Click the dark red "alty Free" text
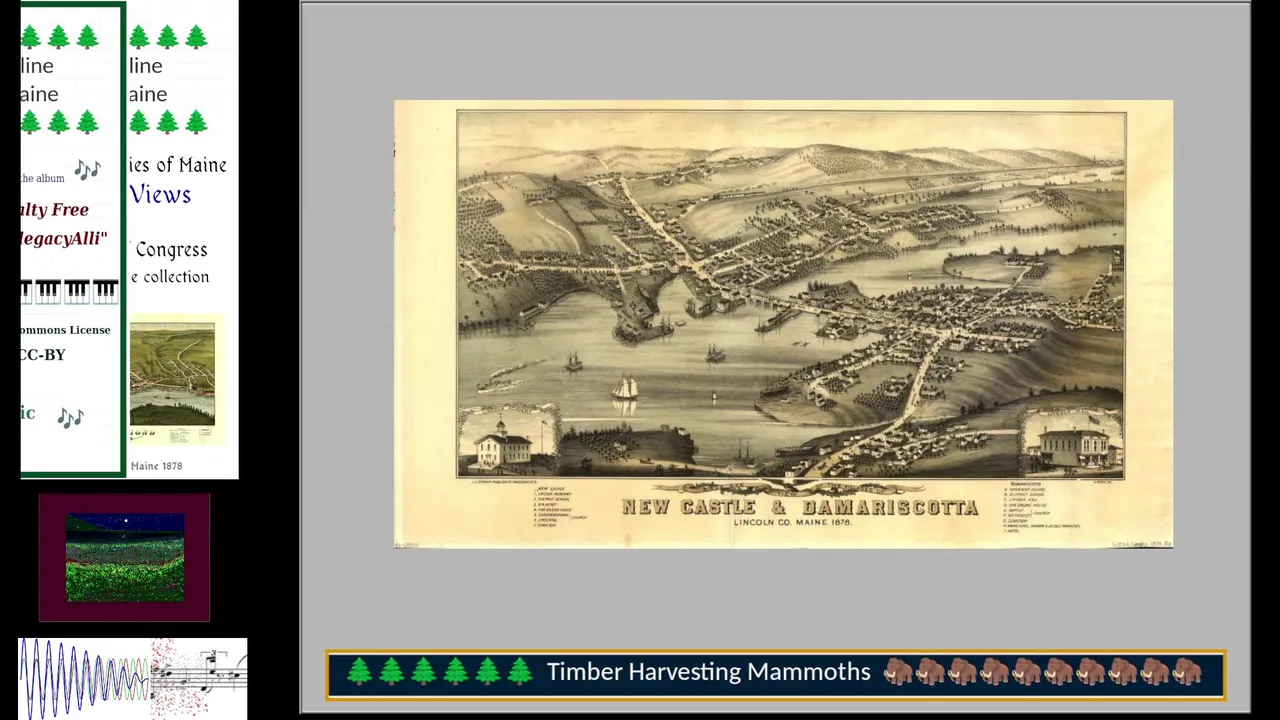The image size is (1280, 720). (54, 210)
